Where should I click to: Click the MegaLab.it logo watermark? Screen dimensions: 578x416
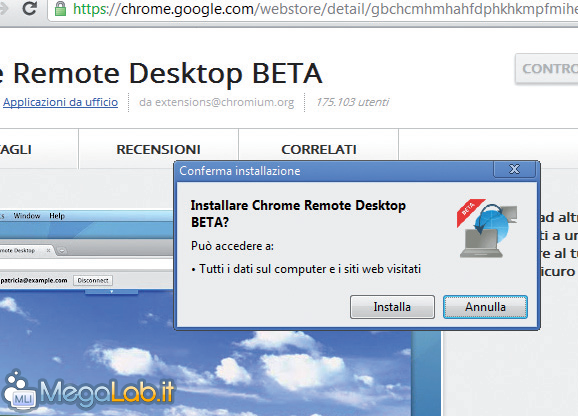coord(88,391)
